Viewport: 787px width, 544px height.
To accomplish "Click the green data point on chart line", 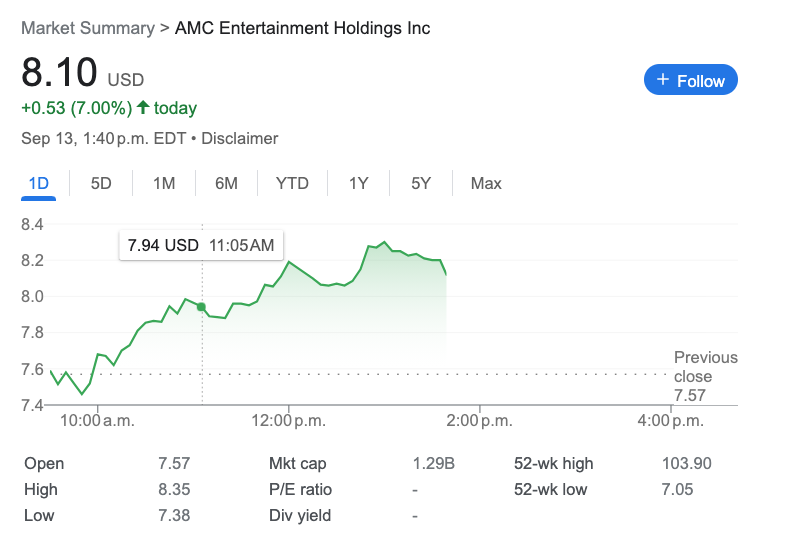I will [x=201, y=307].
